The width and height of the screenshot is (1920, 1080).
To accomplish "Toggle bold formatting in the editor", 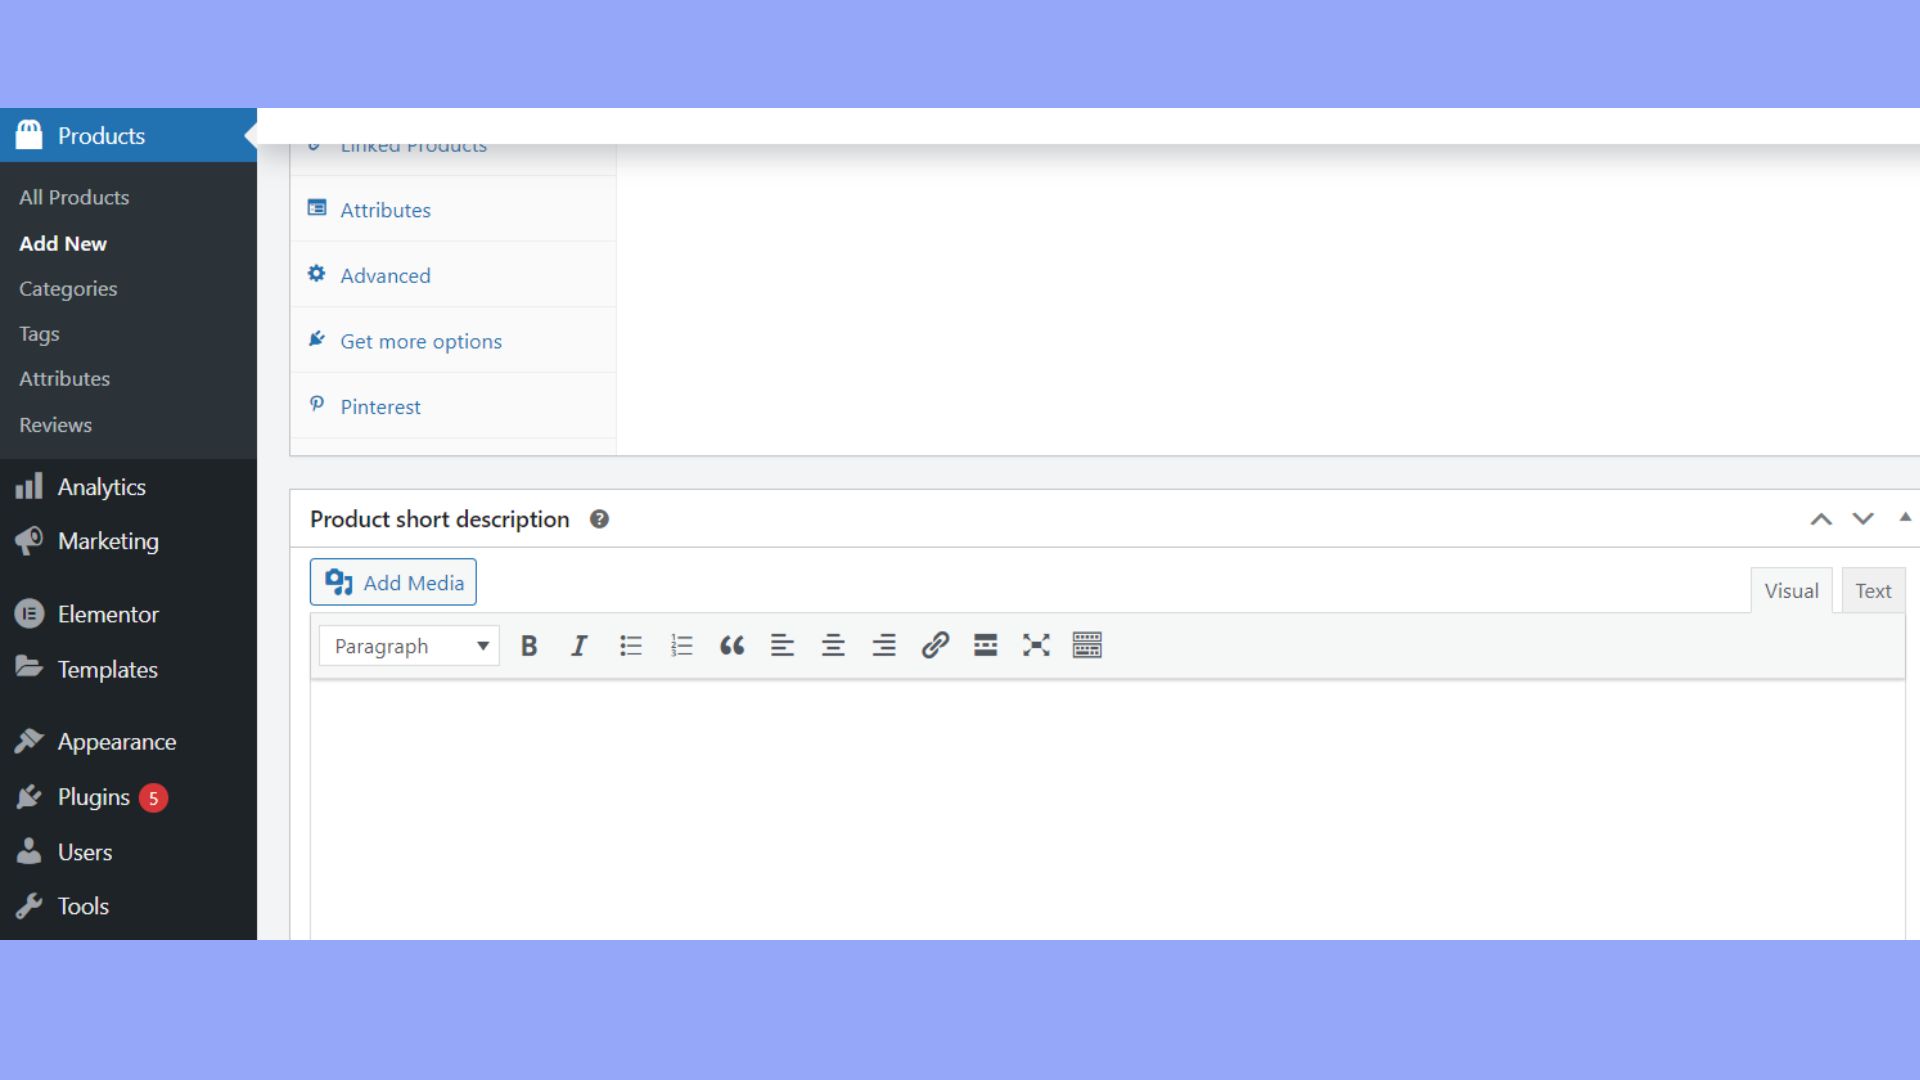I will click(529, 645).
